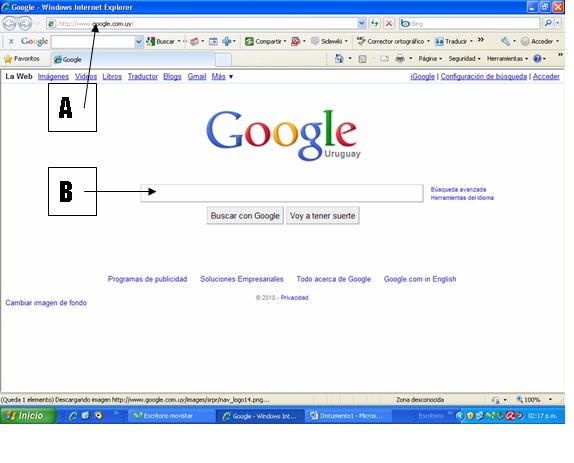Click the Gmail link
Viewport: 574px width, 463px height.
tap(197, 76)
